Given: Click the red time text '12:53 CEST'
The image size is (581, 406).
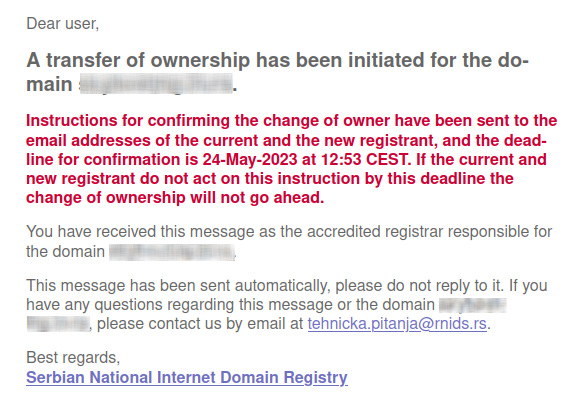Looking at the screenshot, I should pos(364,160).
